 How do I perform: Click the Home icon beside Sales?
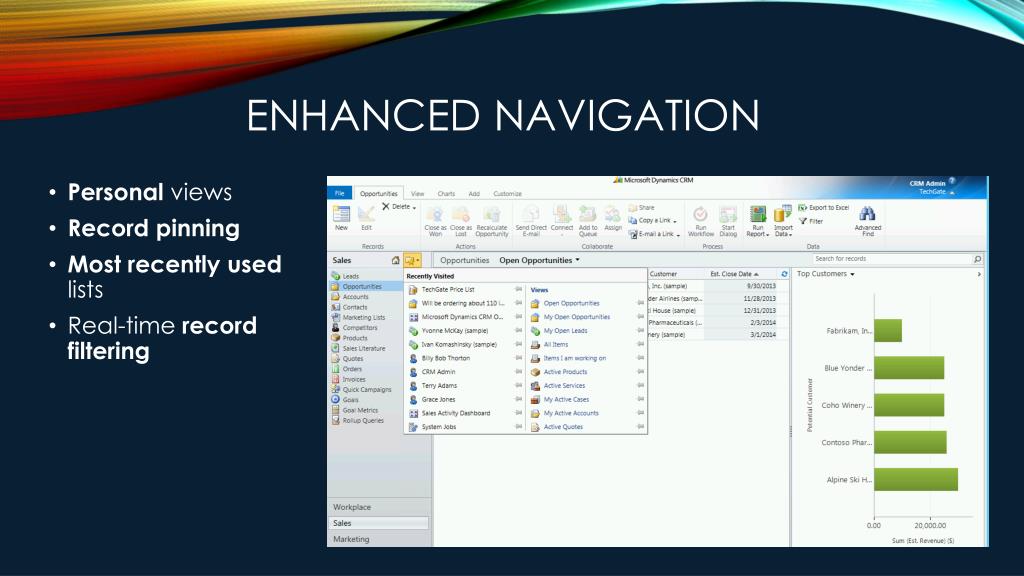tap(395, 260)
